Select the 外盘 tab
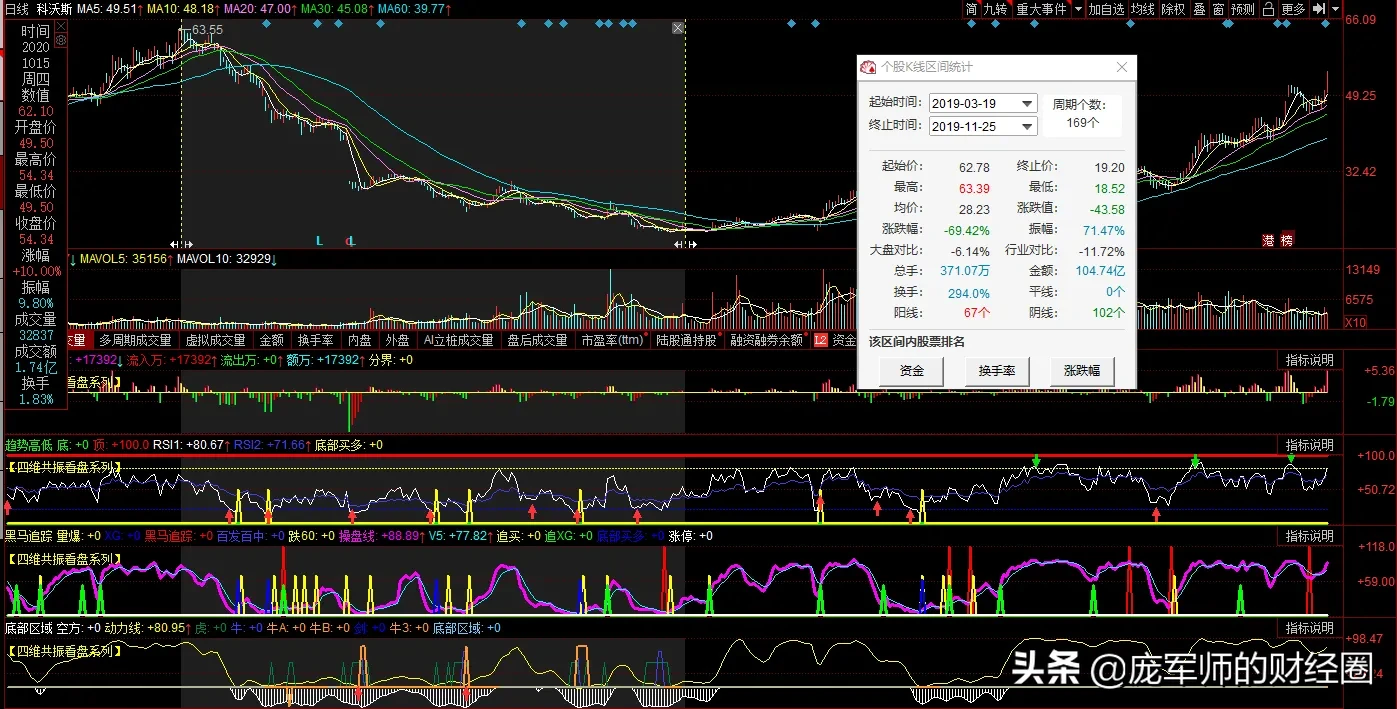Image resolution: width=1397 pixels, height=709 pixels. [x=397, y=340]
